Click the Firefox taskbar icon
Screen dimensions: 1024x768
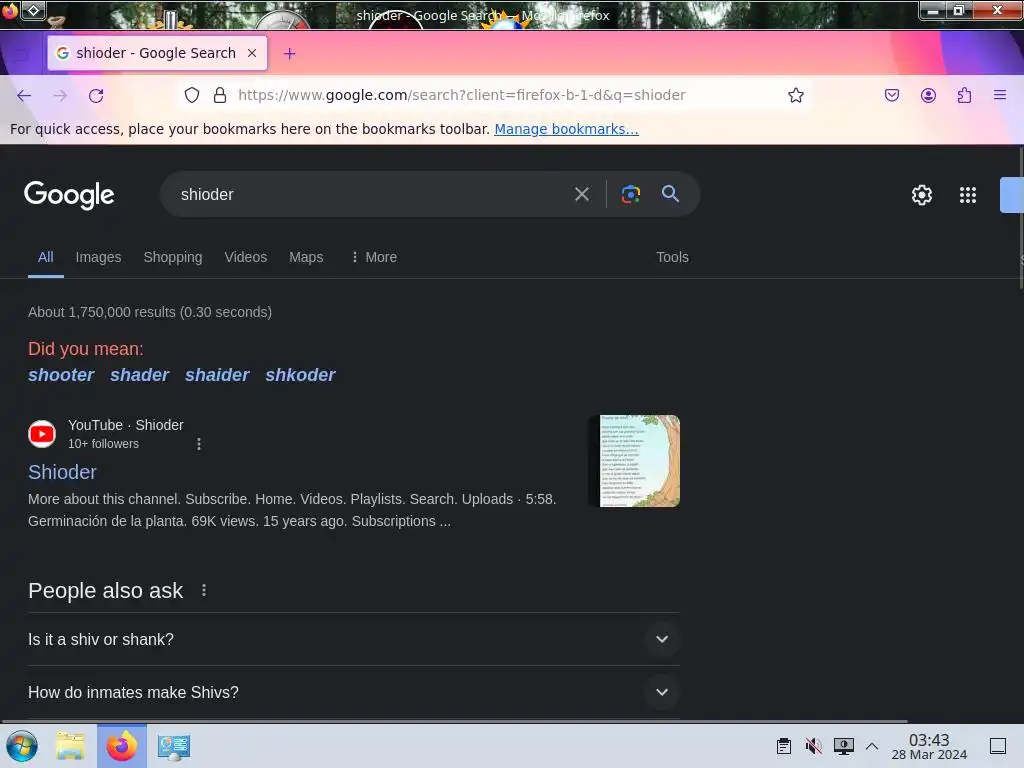122,746
